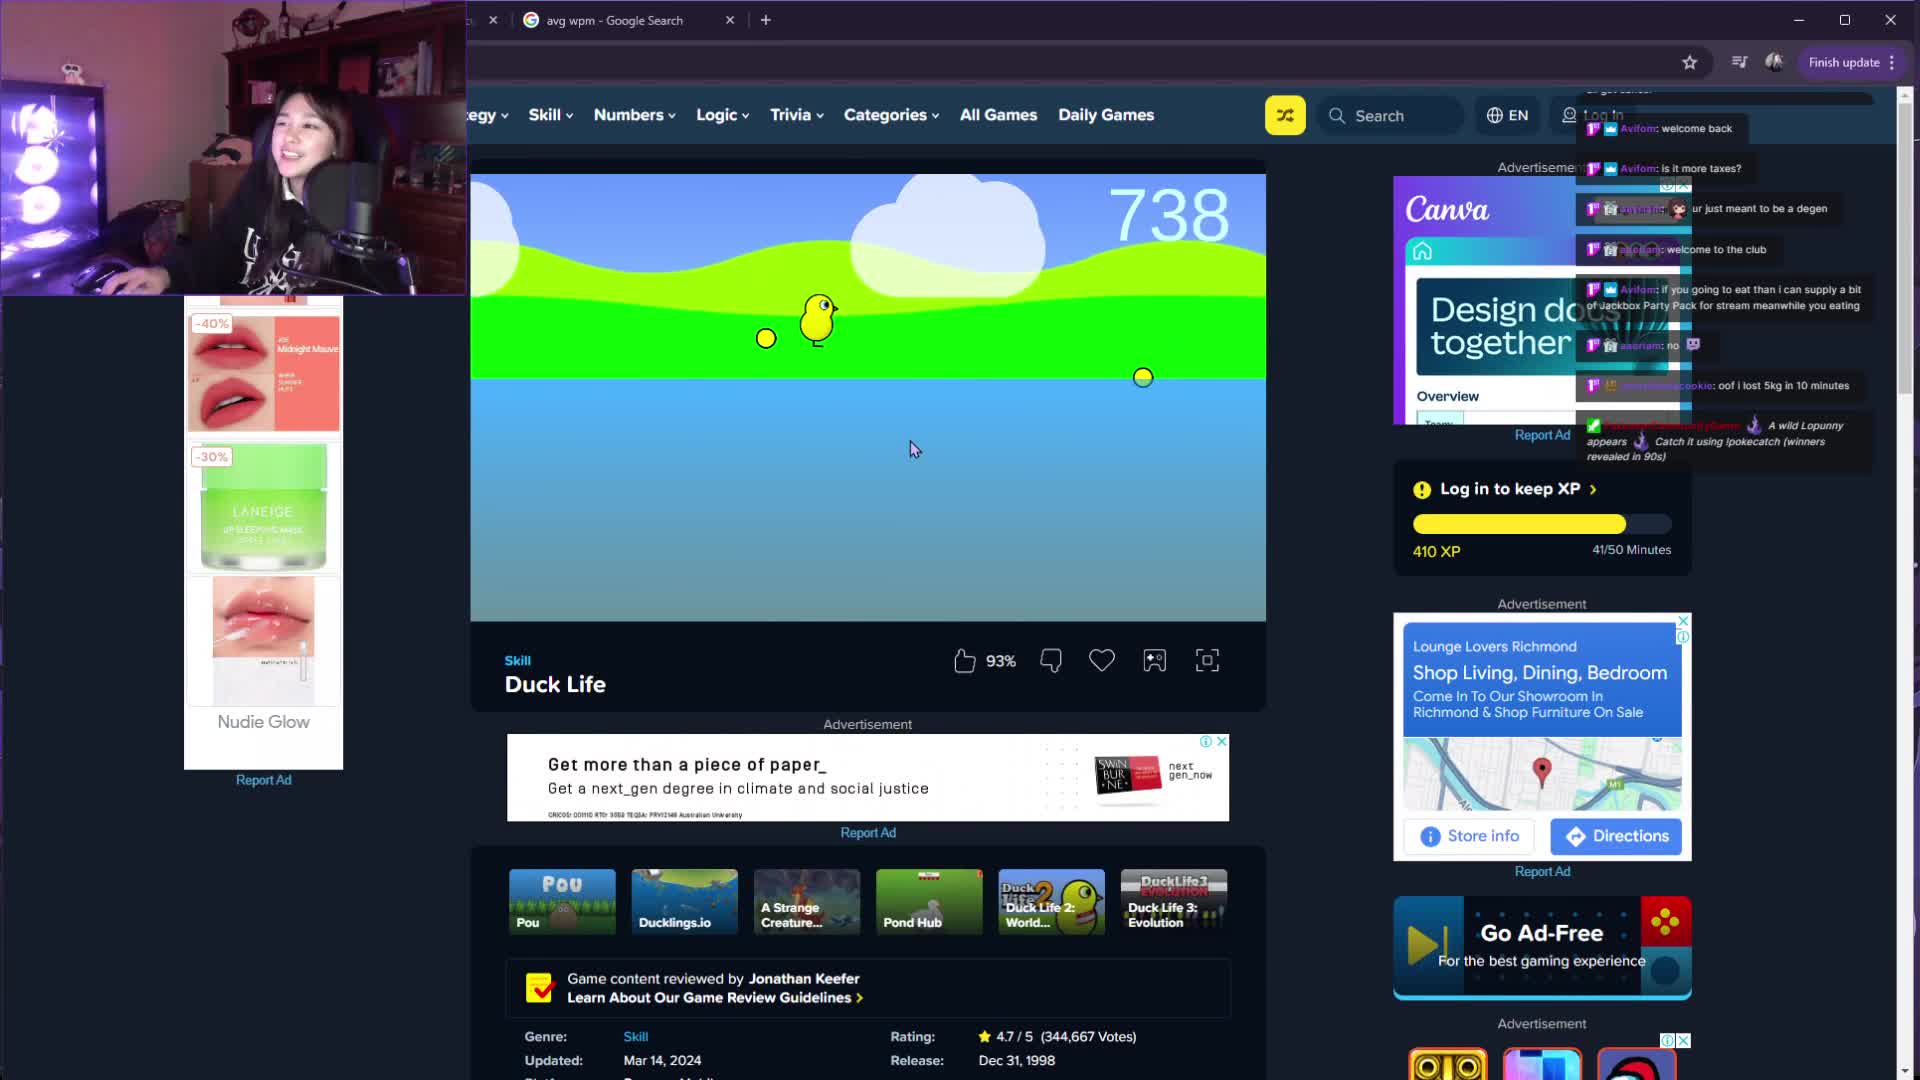Click Report Ad under Lounge Lovers ad

1541,872
